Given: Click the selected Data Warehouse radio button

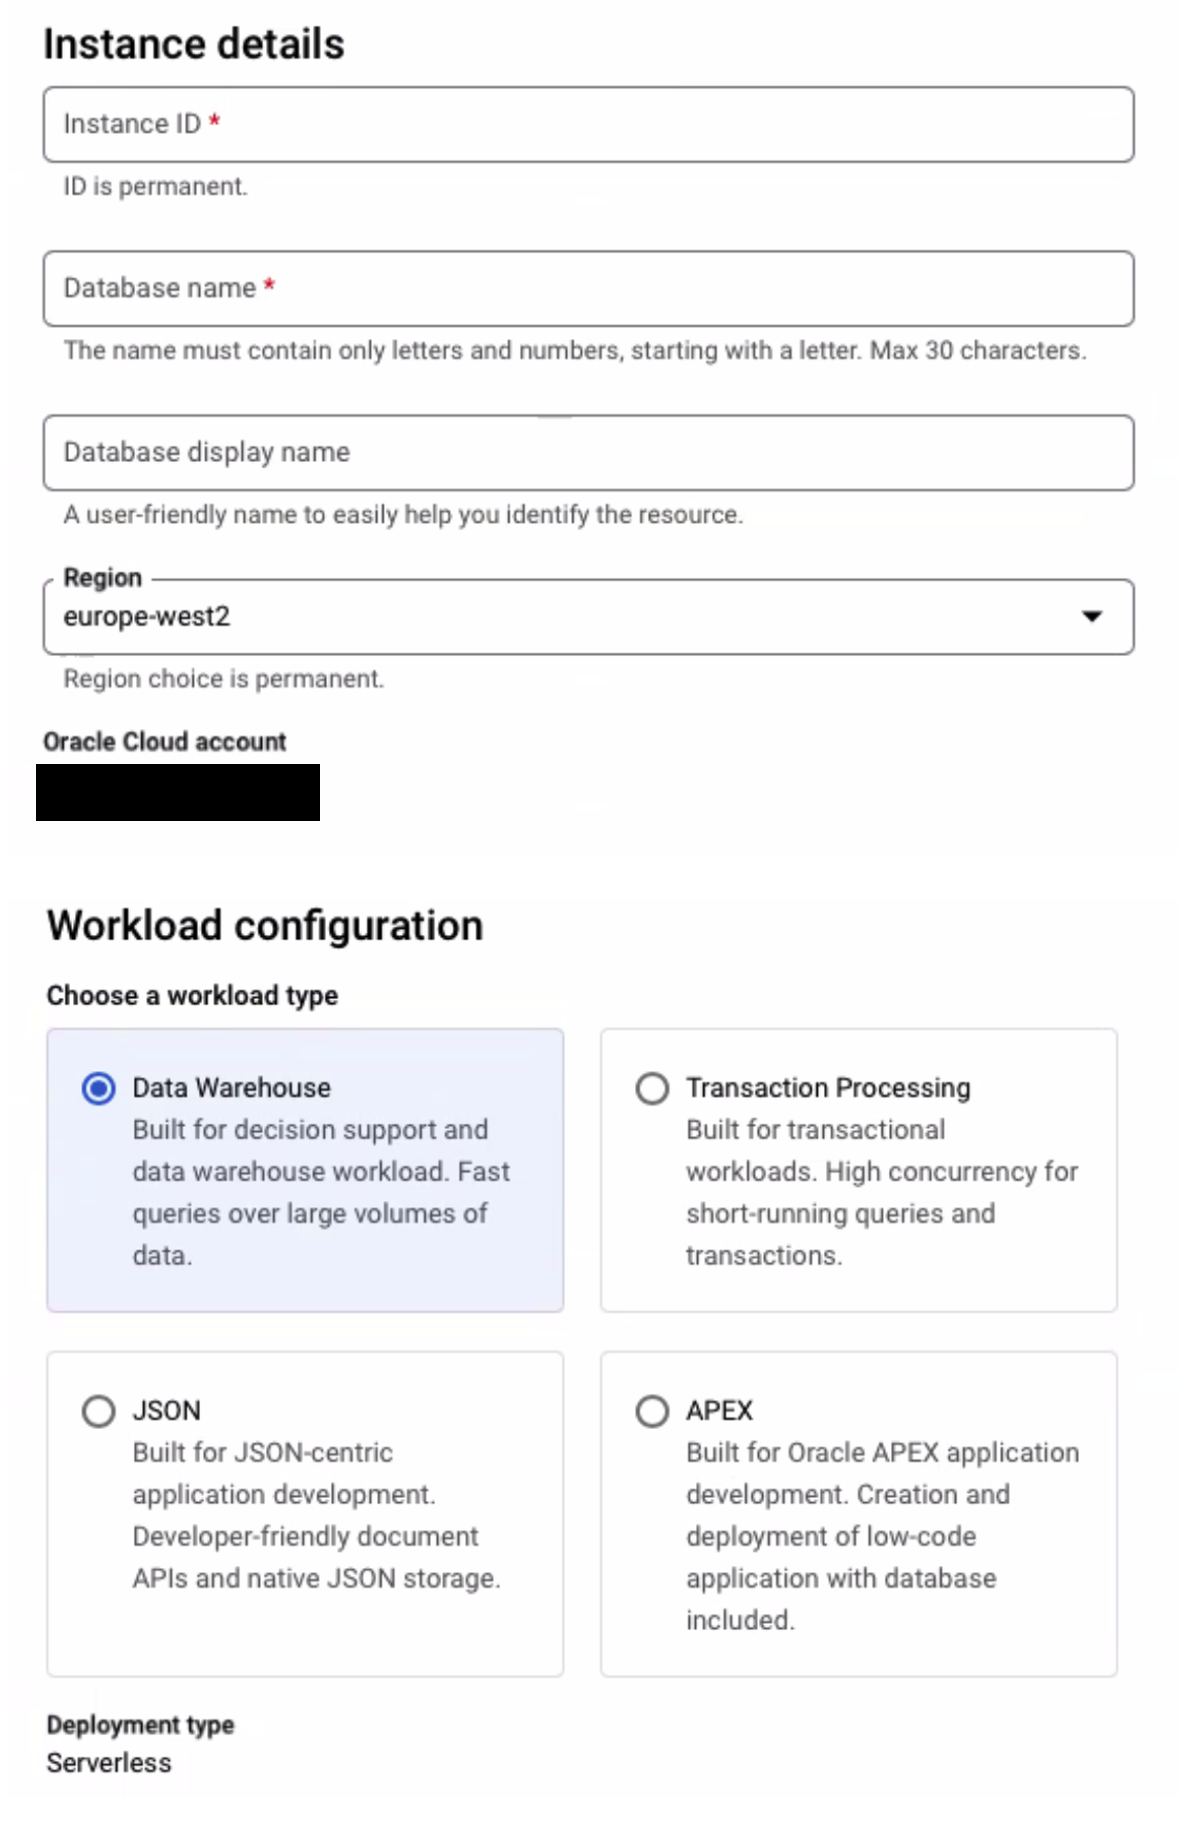Looking at the screenshot, I should pos(98,1089).
